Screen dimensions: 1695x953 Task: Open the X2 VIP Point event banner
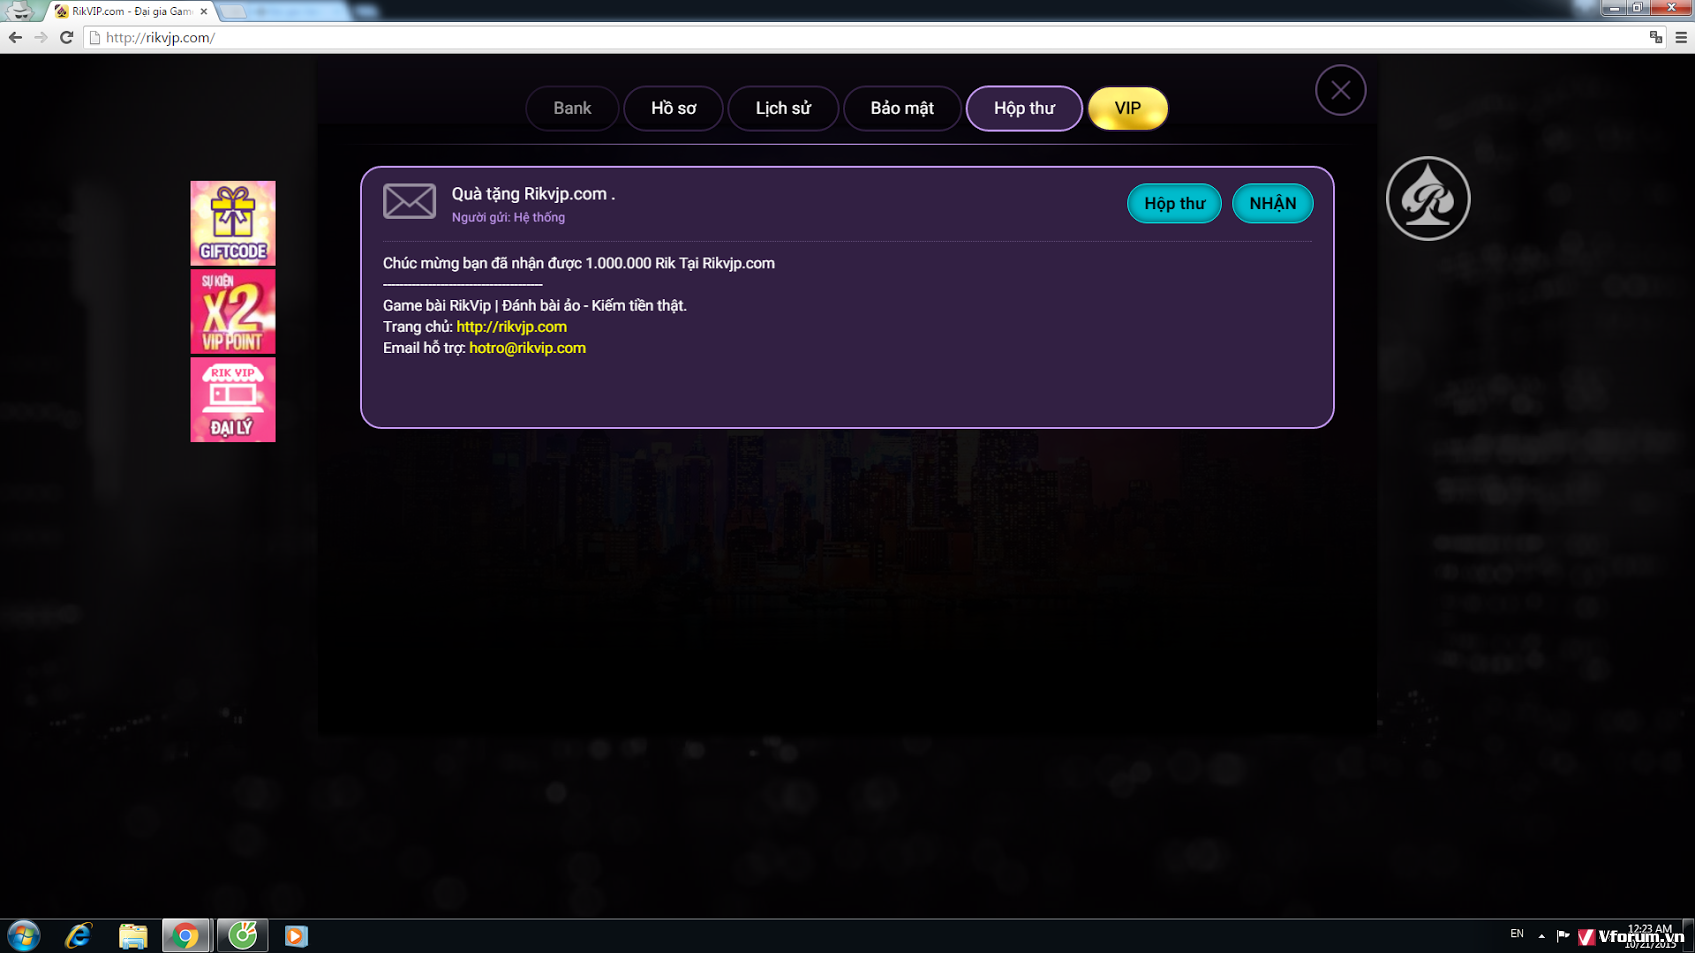click(x=233, y=311)
